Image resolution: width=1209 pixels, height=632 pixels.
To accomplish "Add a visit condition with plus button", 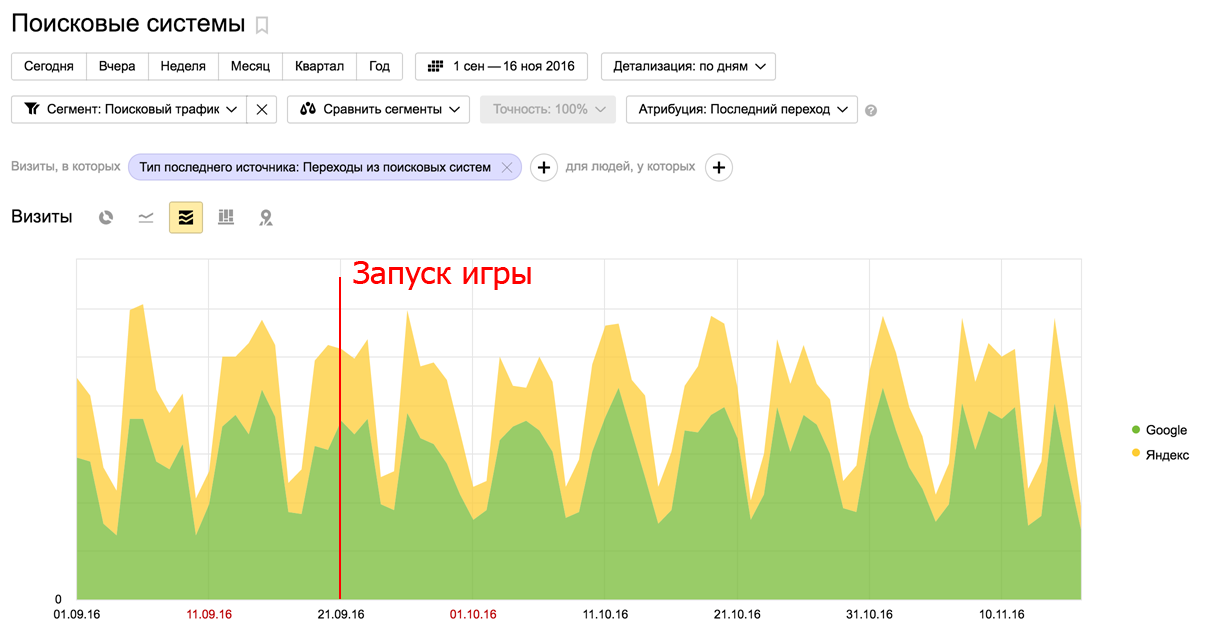I will tap(543, 167).
